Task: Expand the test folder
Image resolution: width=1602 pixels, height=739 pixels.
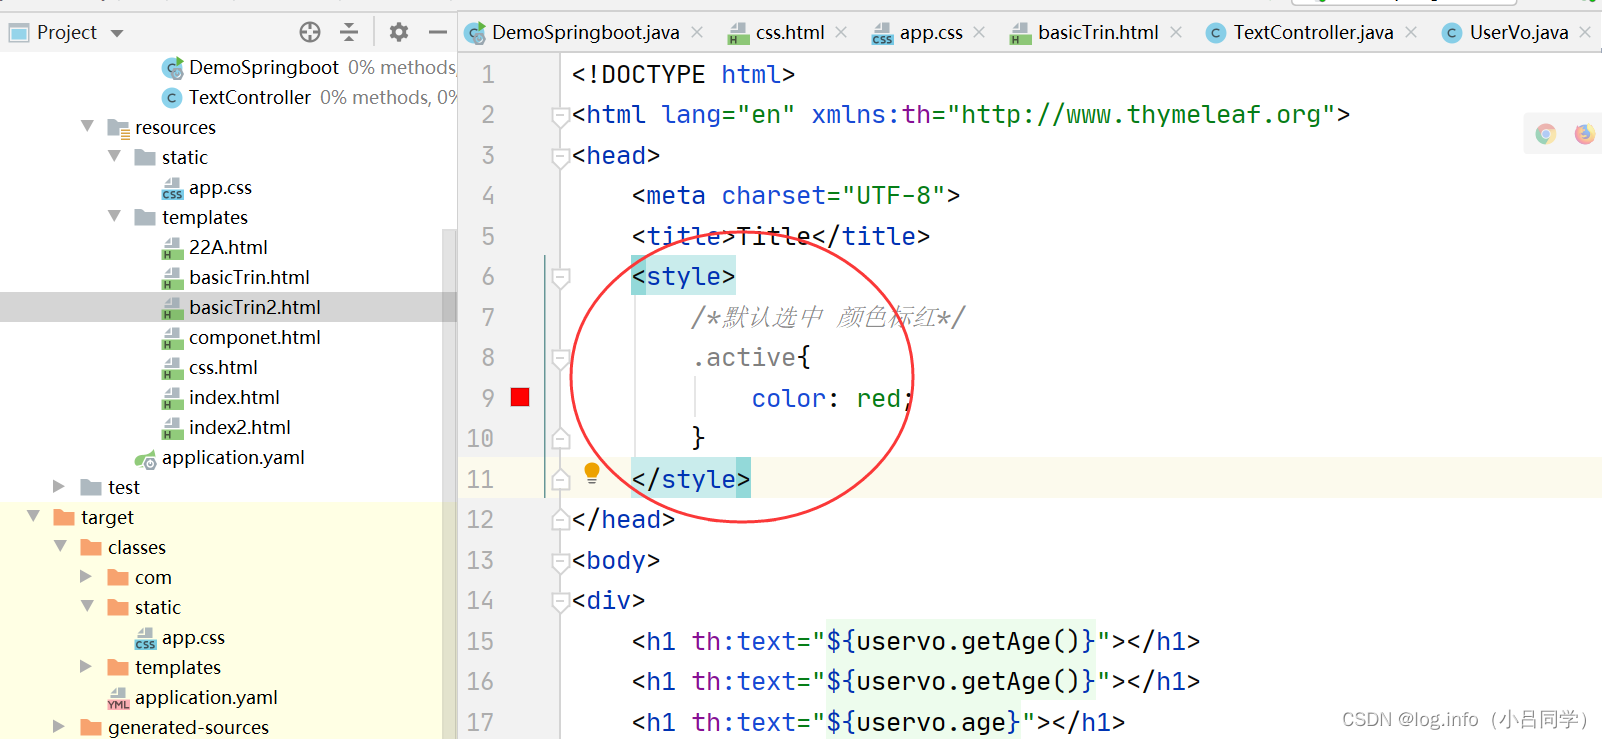Action: tap(59, 486)
